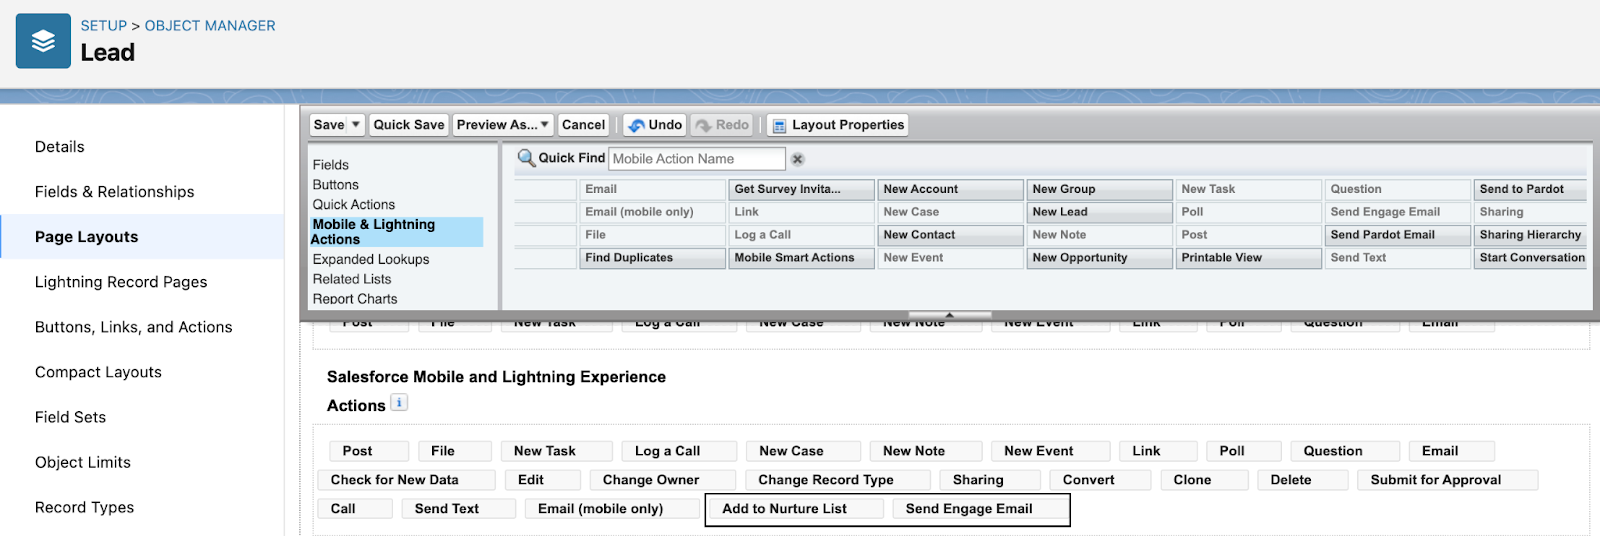1600x536 pixels.
Task: Open the Preview As dropdown
Action: [x=502, y=125]
